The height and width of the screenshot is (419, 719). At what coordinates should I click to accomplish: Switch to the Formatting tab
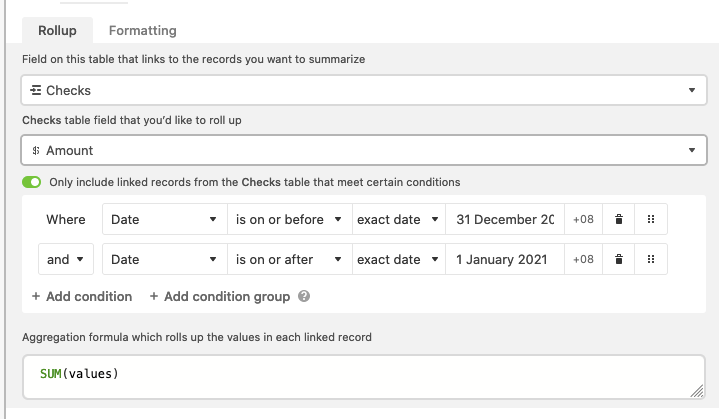[143, 30]
